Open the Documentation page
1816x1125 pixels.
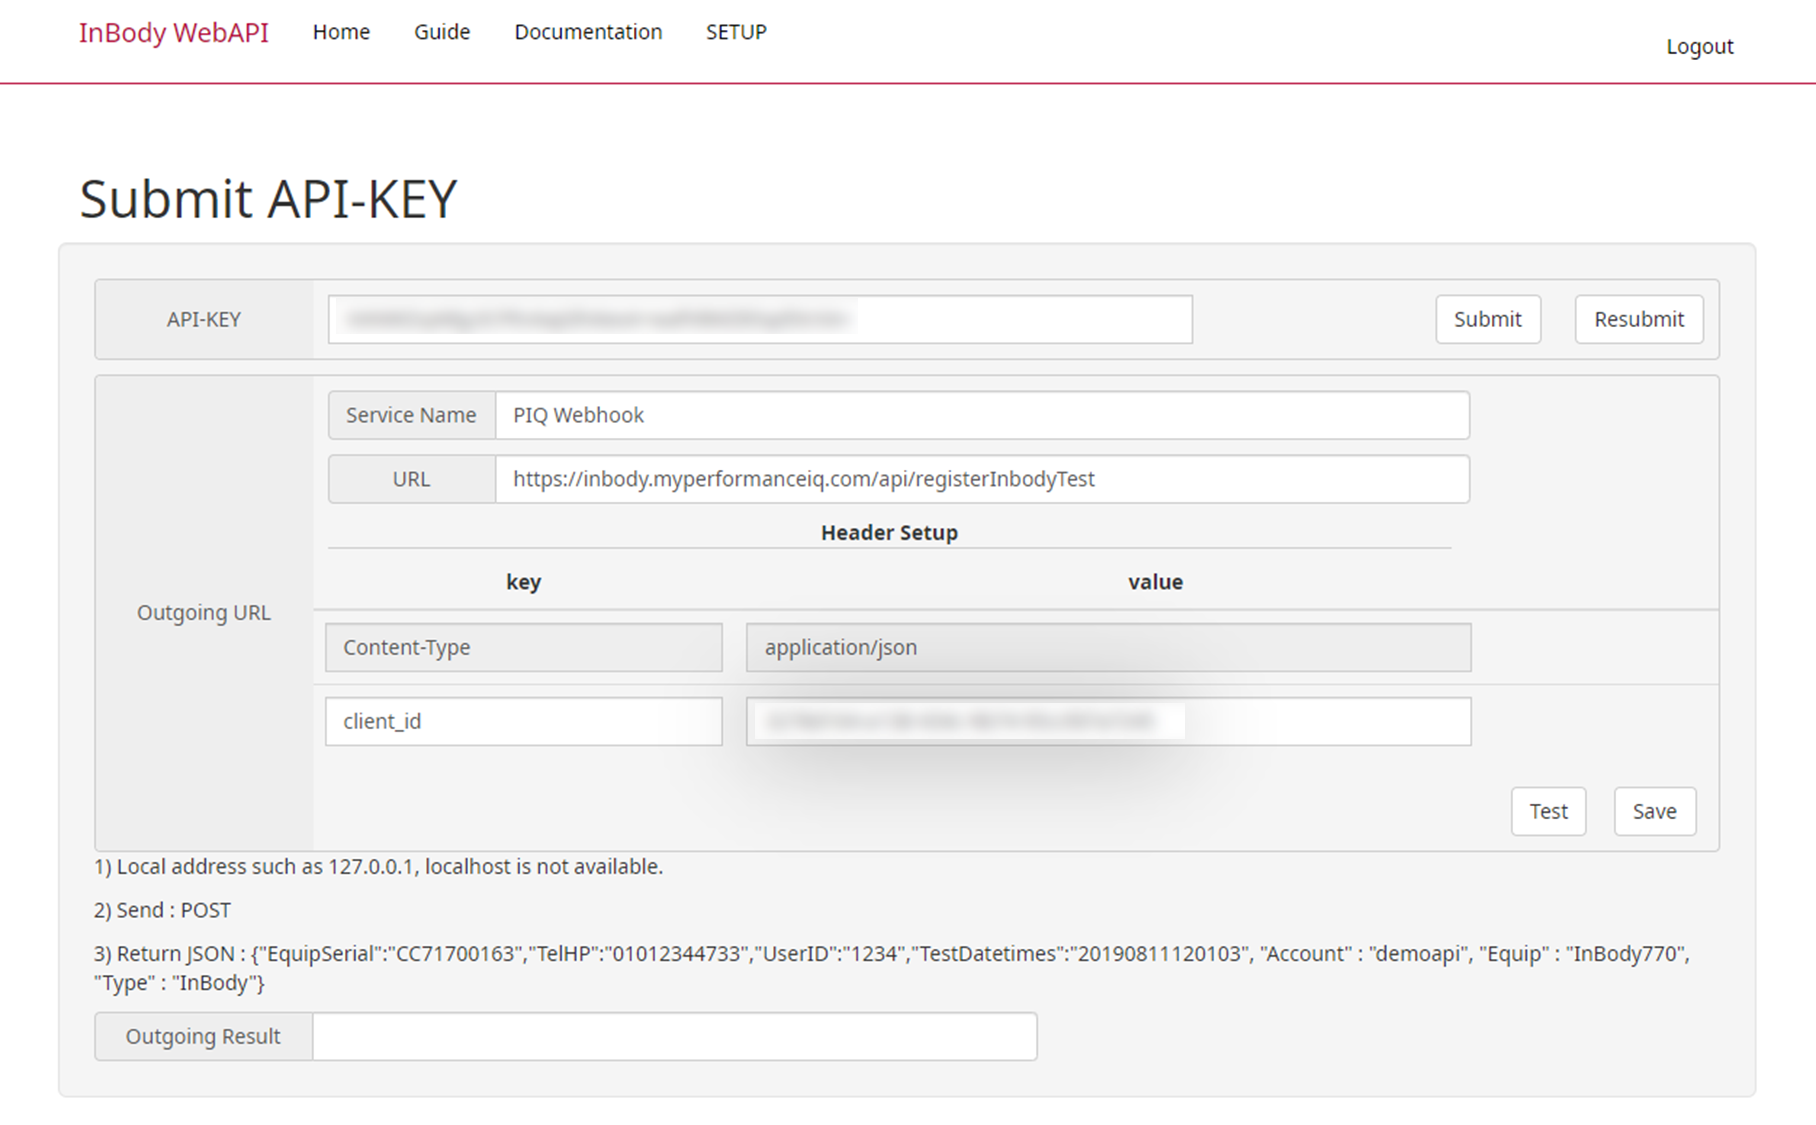pyautogui.click(x=588, y=31)
